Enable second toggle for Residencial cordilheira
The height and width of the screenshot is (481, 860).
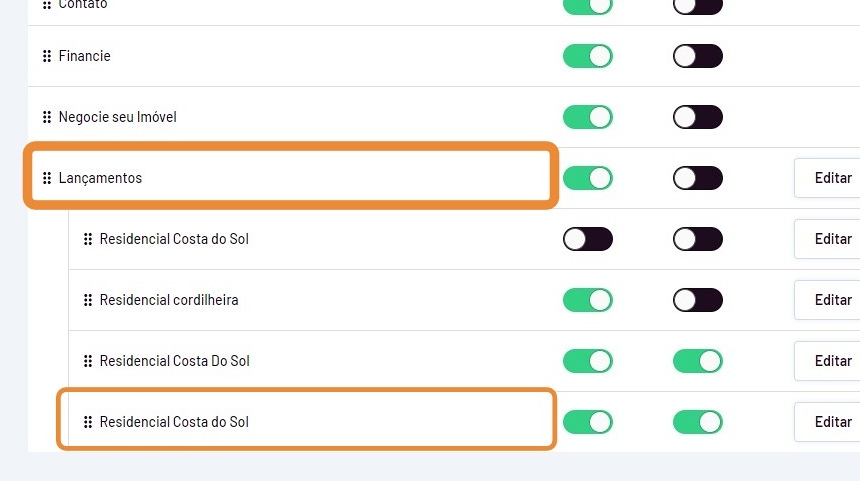(x=697, y=300)
